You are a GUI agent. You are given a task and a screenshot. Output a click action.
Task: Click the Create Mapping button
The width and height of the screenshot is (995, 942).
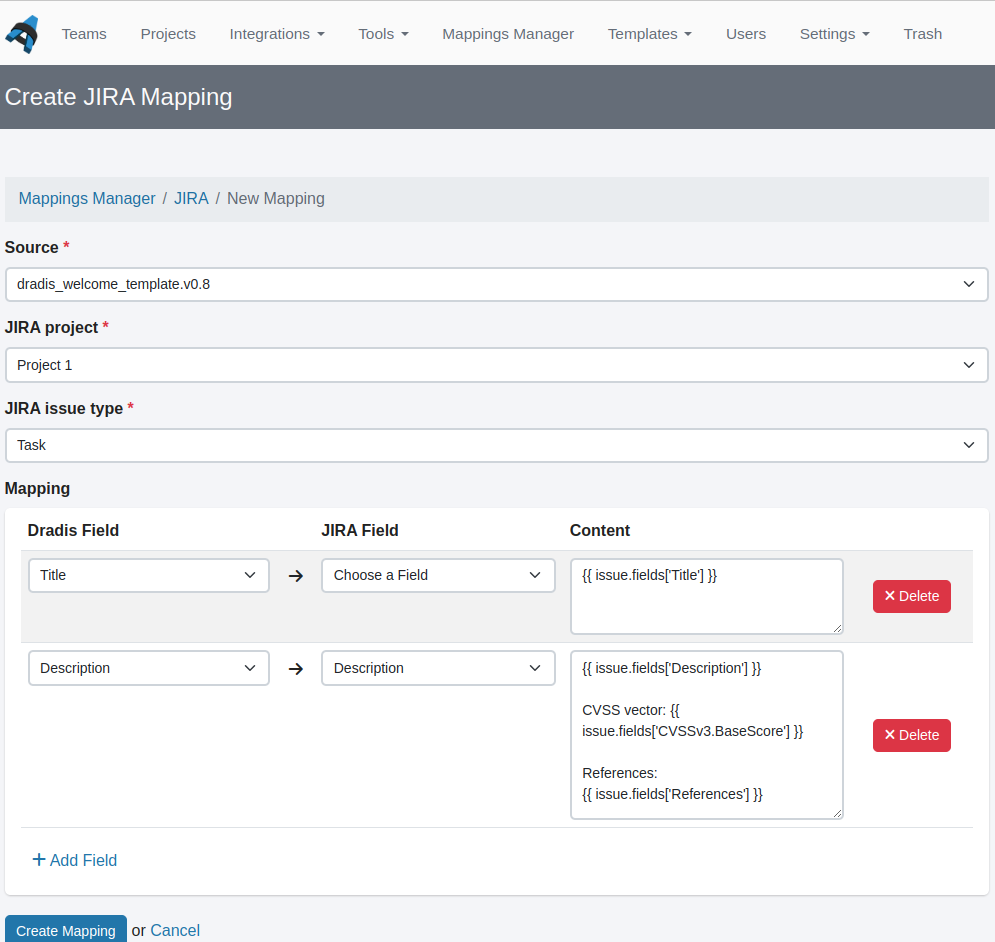pos(65,930)
